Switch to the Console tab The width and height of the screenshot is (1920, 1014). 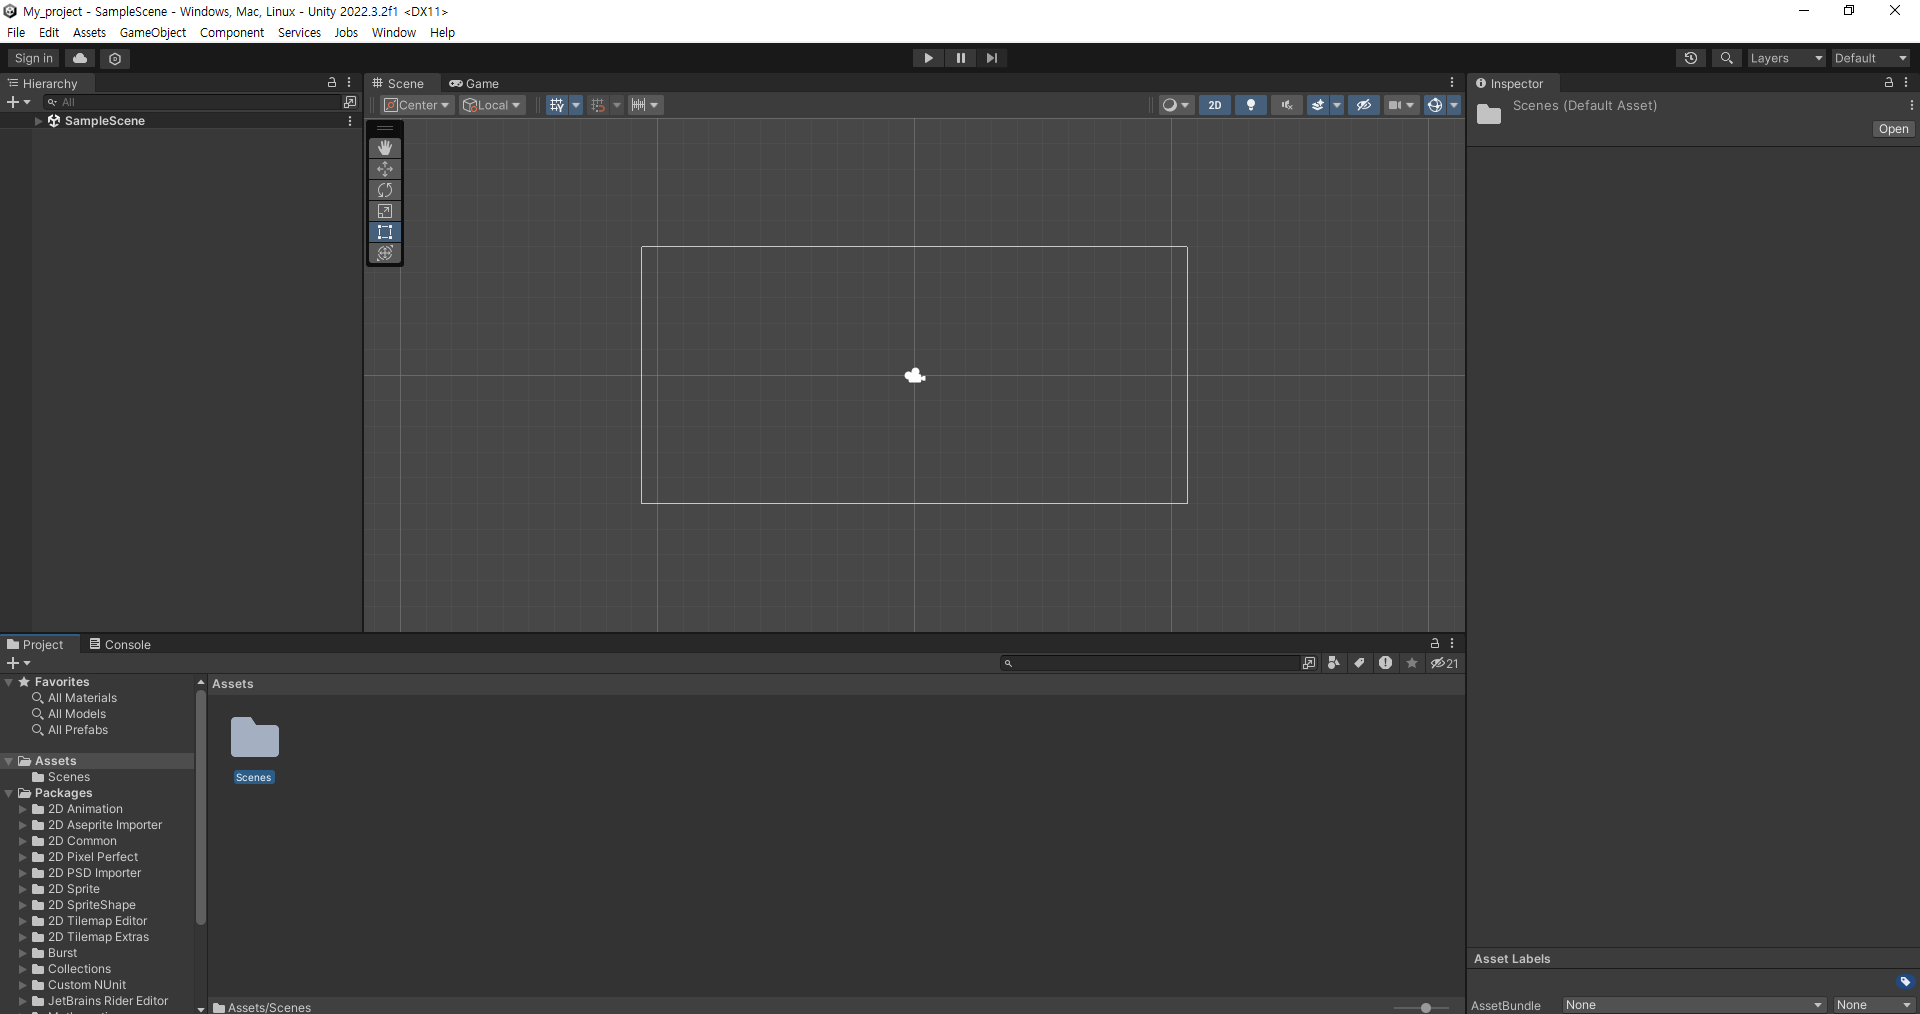click(120, 644)
